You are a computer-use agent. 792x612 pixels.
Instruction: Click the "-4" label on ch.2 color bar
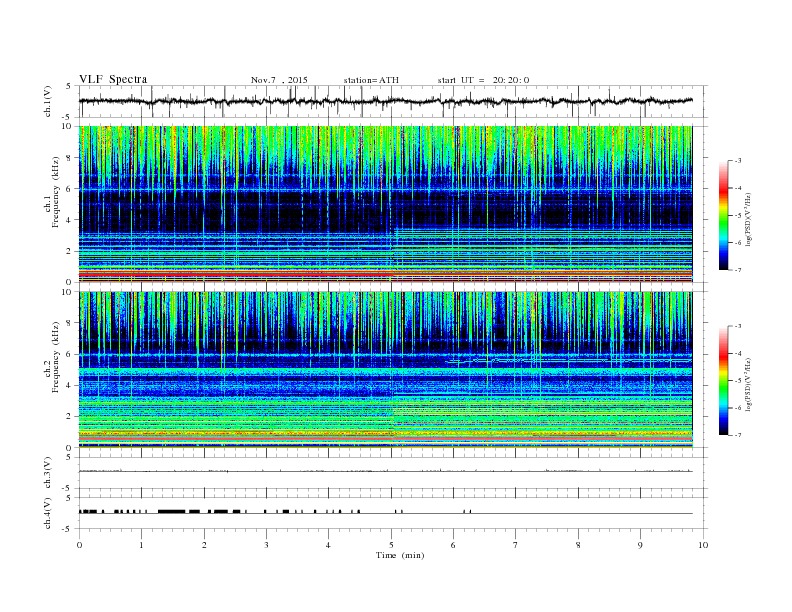[738, 353]
